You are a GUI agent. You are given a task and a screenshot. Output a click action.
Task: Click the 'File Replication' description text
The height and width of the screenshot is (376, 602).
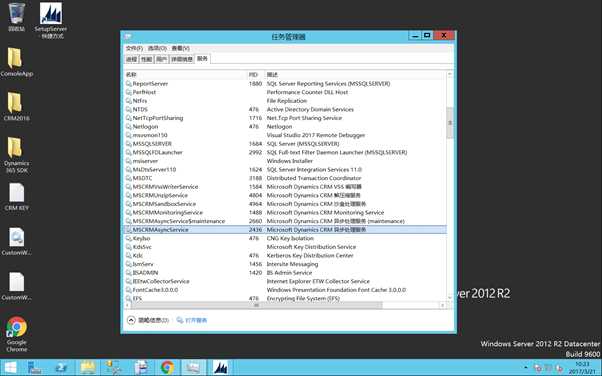click(287, 101)
